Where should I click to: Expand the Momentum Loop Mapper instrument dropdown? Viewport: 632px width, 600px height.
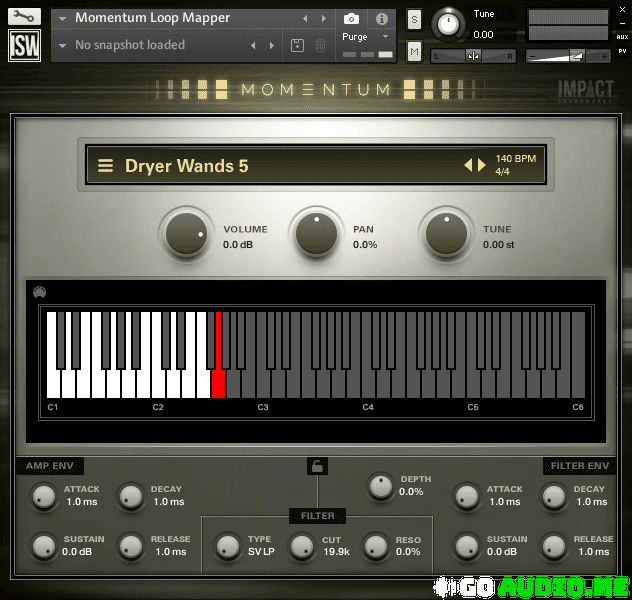(64, 18)
